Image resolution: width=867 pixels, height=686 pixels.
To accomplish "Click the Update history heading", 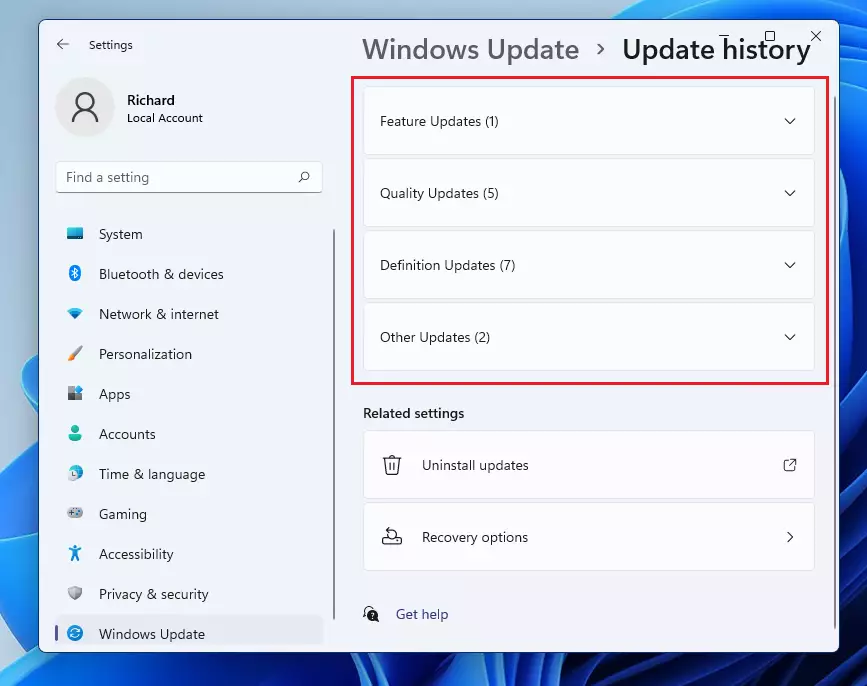I will pyautogui.click(x=717, y=49).
